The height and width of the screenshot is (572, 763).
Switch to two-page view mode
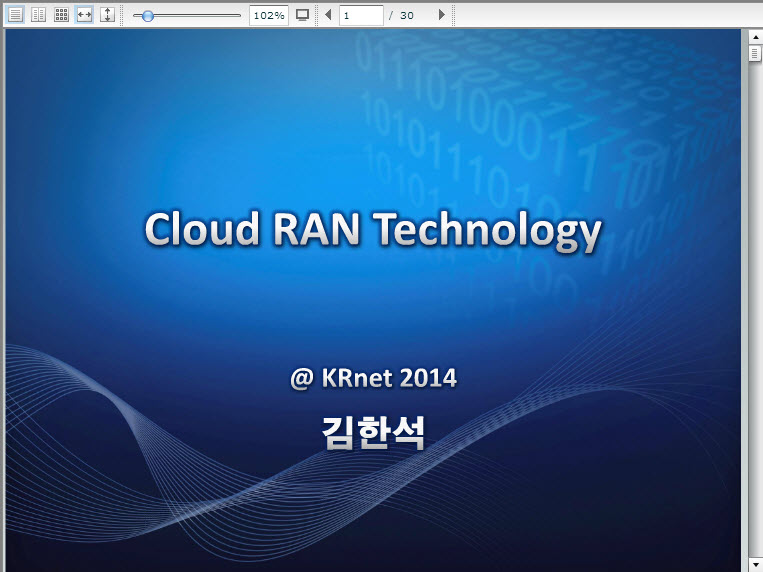tap(38, 15)
